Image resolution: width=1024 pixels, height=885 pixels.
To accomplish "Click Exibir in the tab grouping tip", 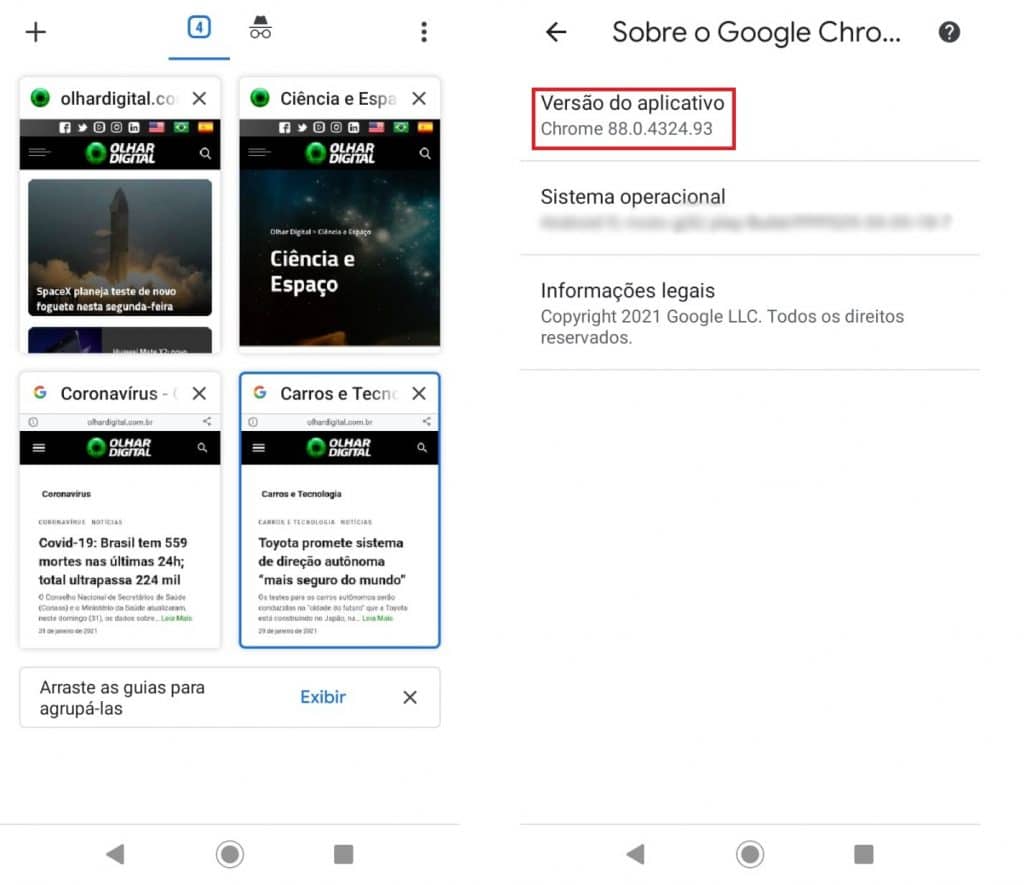I will tap(323, 697).
